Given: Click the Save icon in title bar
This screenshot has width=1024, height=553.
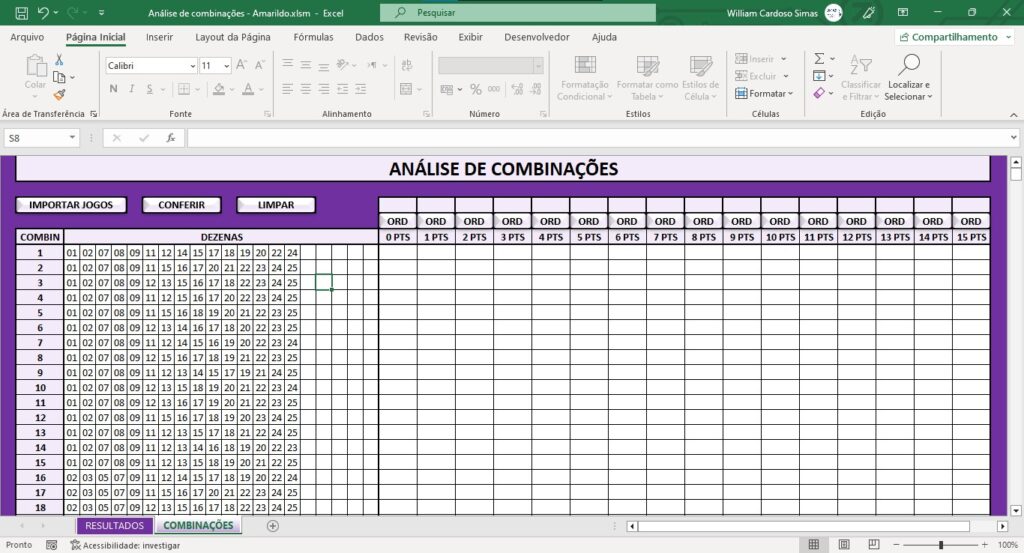Looking at the screenshot, I should pos(21,12).
